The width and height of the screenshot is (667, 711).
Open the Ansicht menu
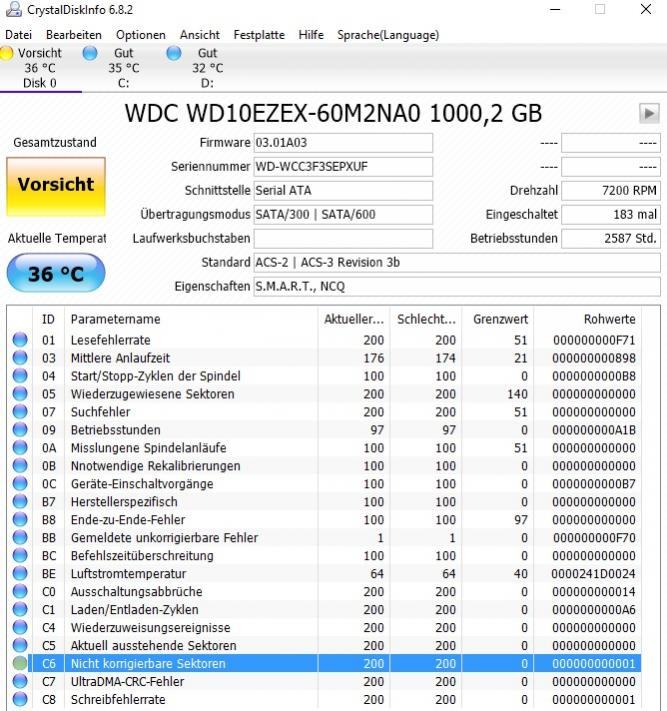tap(200, 35)
